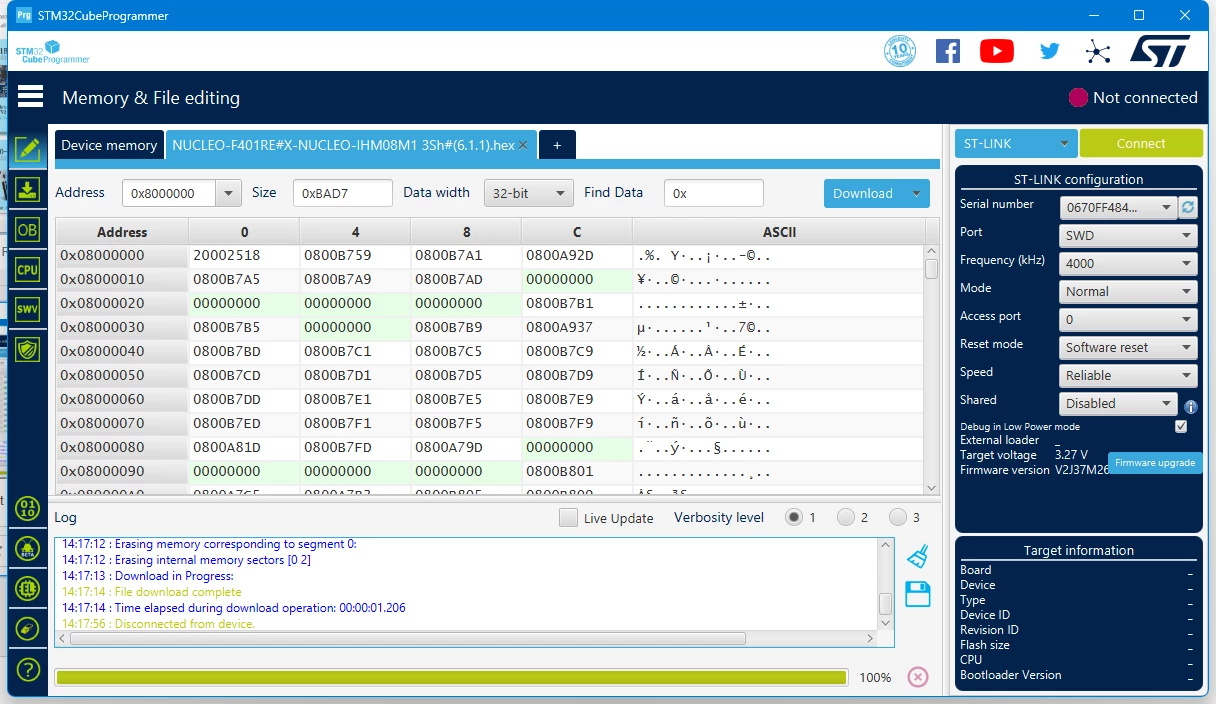Clear the log with broom icon
1216x704 pixels.
tap(917, 556)
